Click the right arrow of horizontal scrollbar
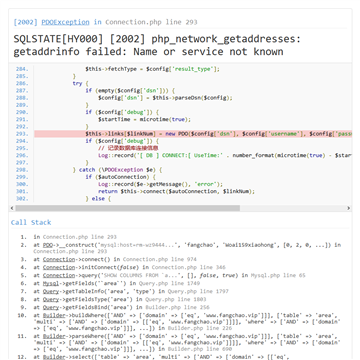Image resolution: width=360 pixels, height=360 pixels. [x=349, y=208]
